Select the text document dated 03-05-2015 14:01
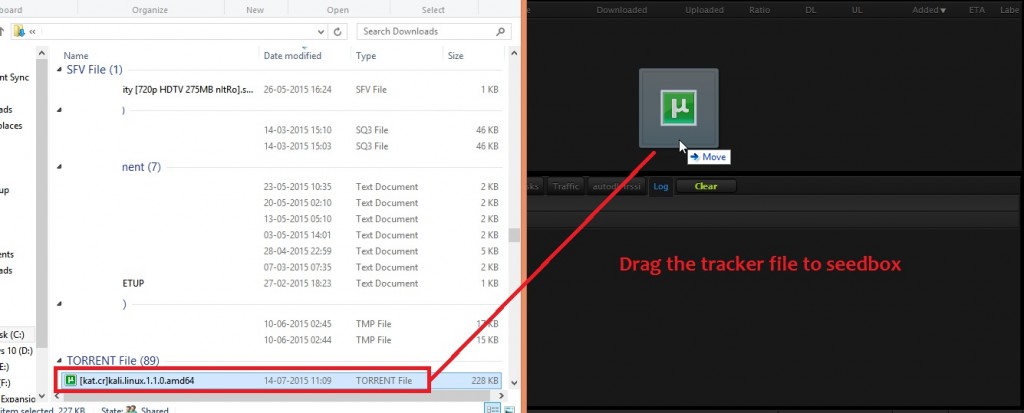The width and height of the screenshot is (1024, 413). [x=281, y=235]
